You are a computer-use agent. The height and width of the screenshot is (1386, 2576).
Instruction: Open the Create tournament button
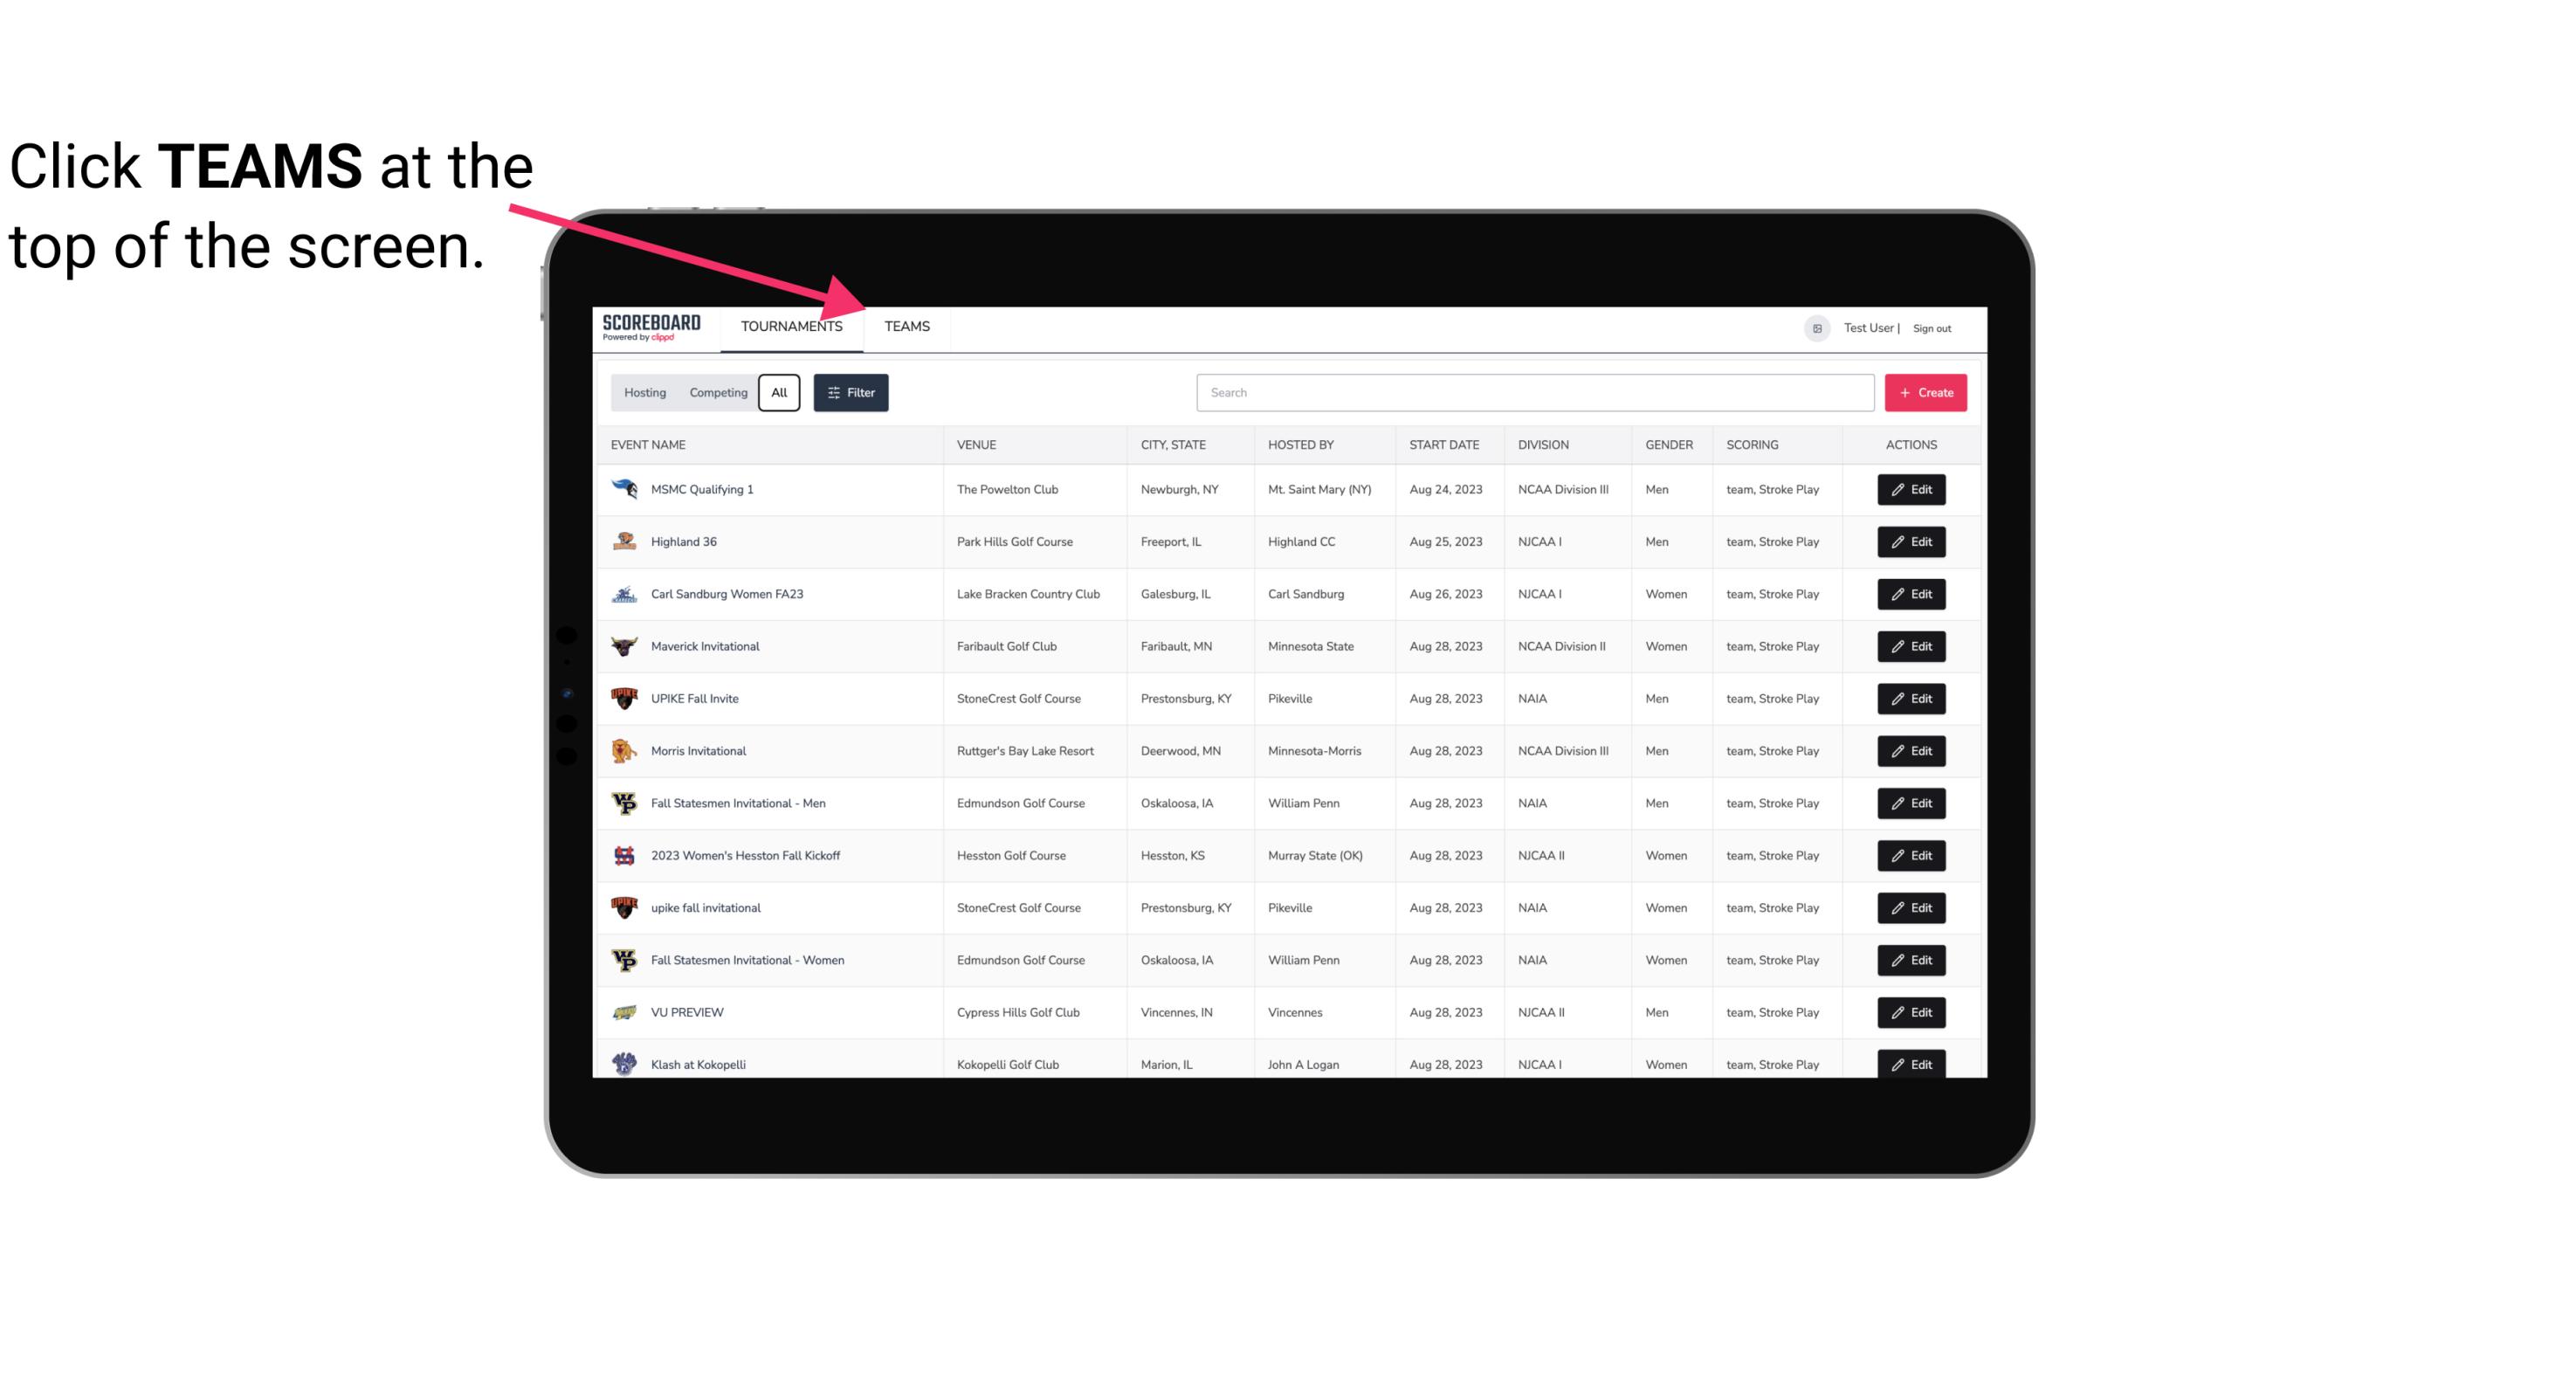point(1925,391)
